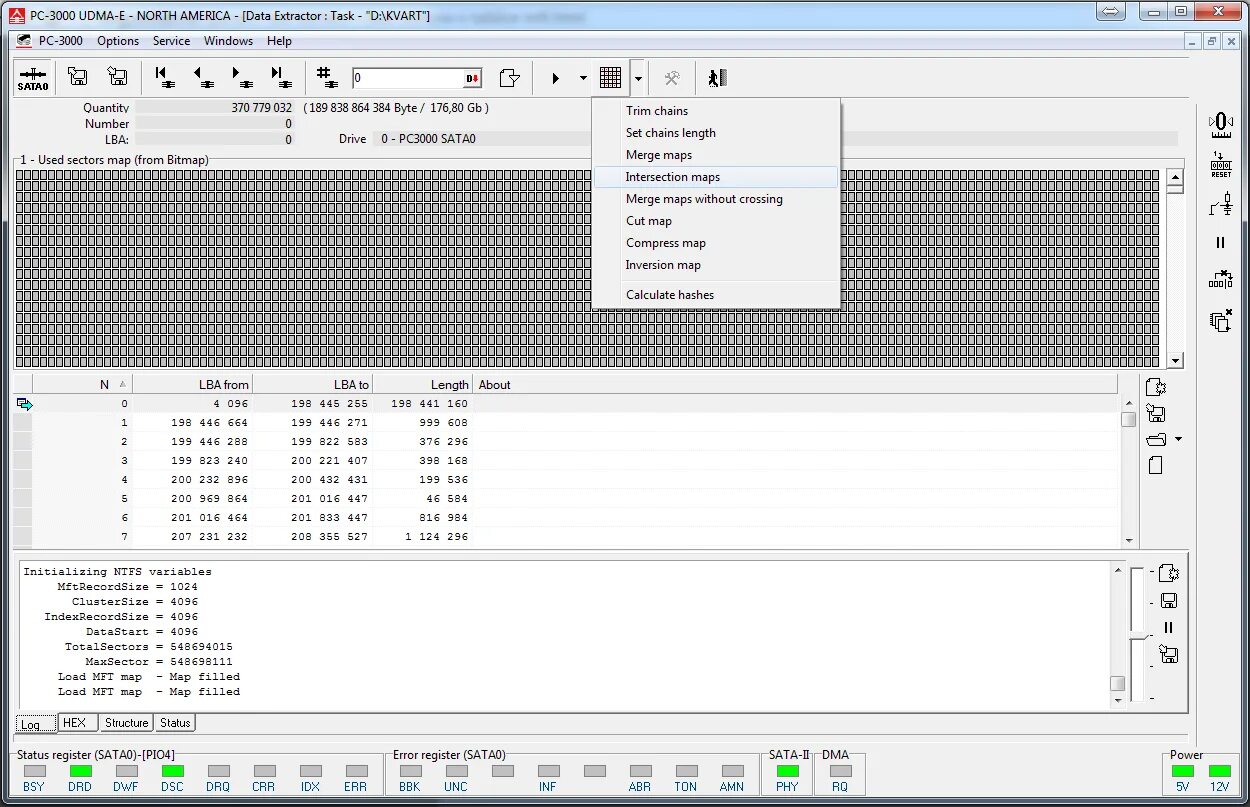Open the map grid dropdown arrow

coord(638,78)
